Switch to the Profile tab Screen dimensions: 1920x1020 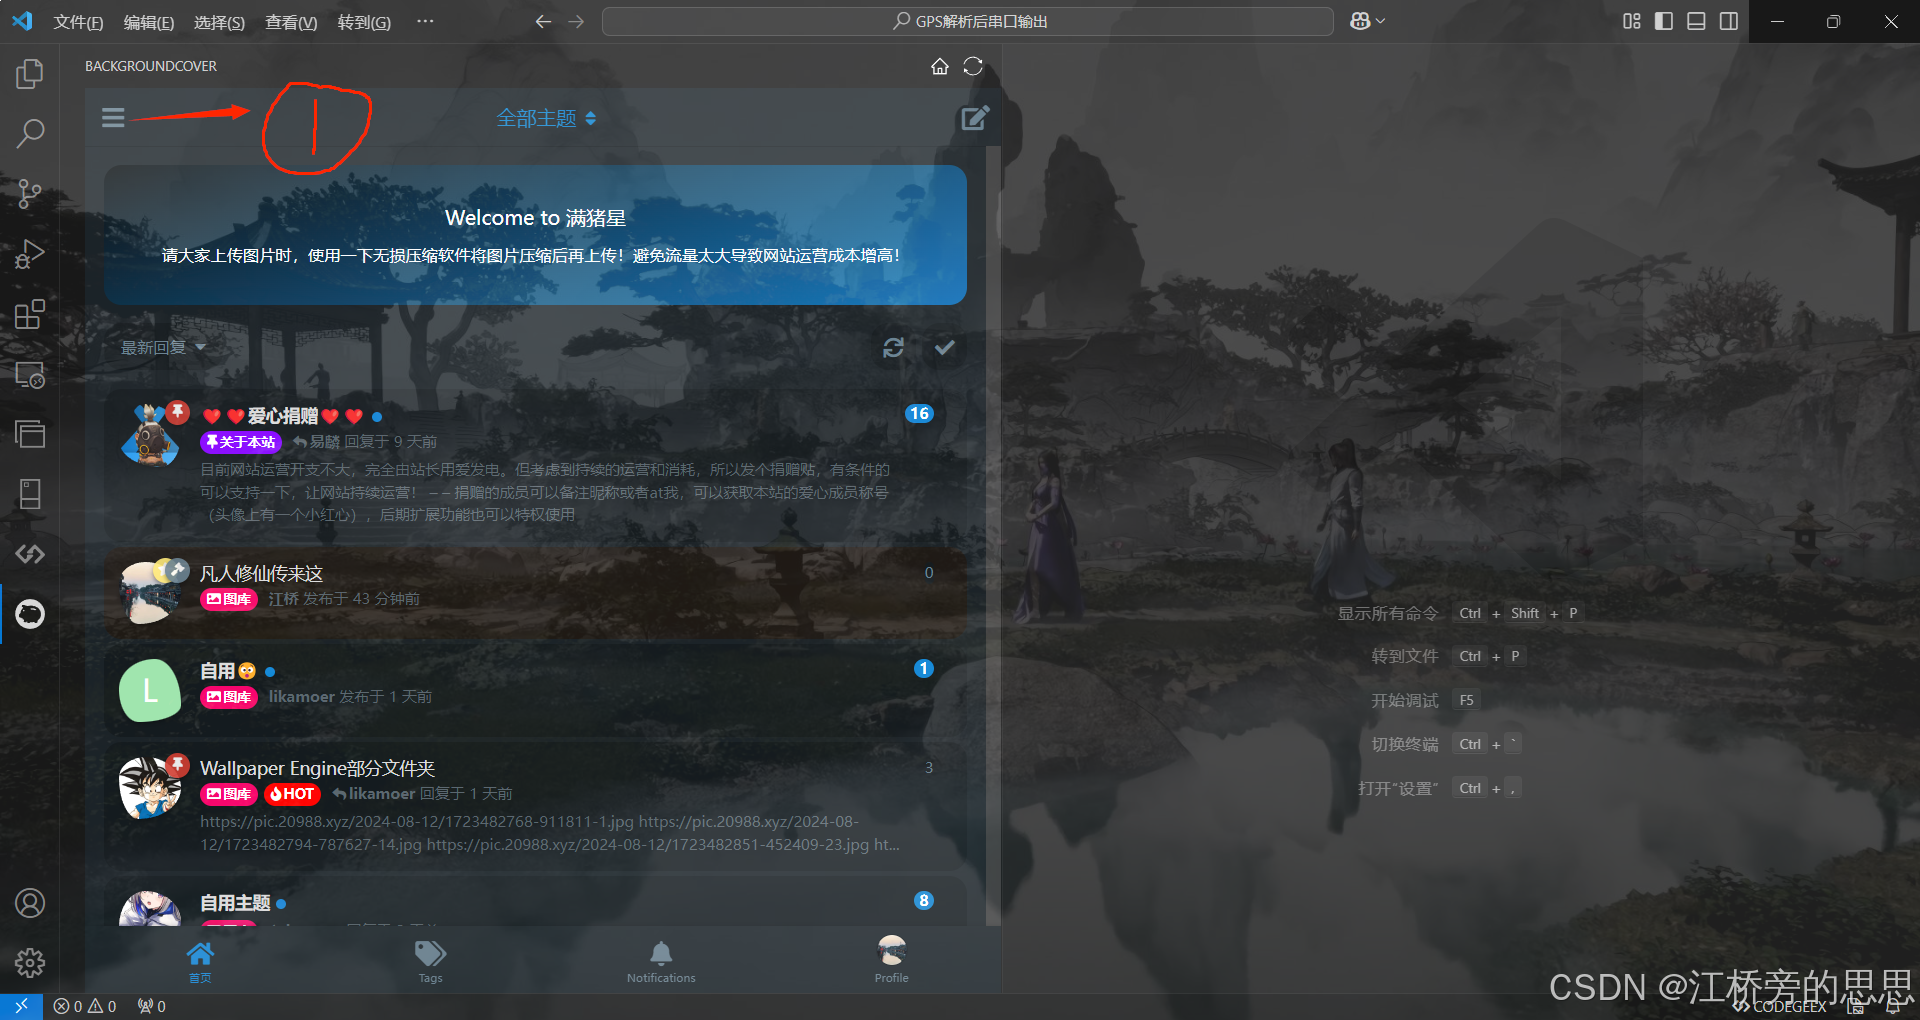click(x=891, y=962)
